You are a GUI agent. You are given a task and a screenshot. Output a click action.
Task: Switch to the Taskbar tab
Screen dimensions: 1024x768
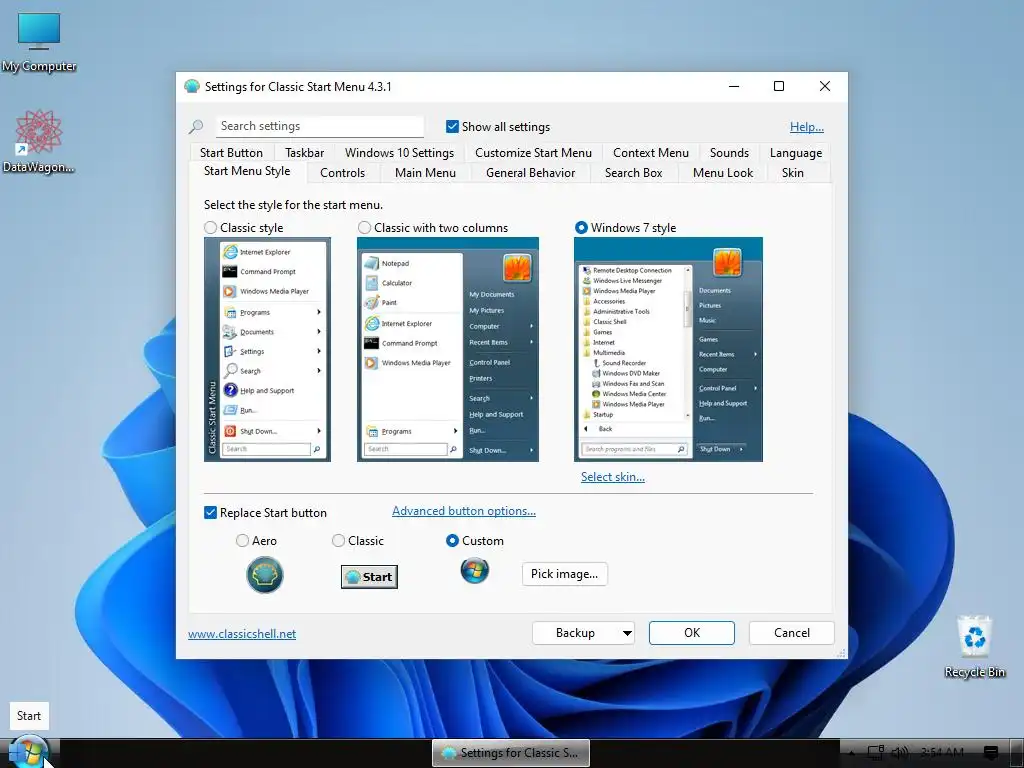304,152
